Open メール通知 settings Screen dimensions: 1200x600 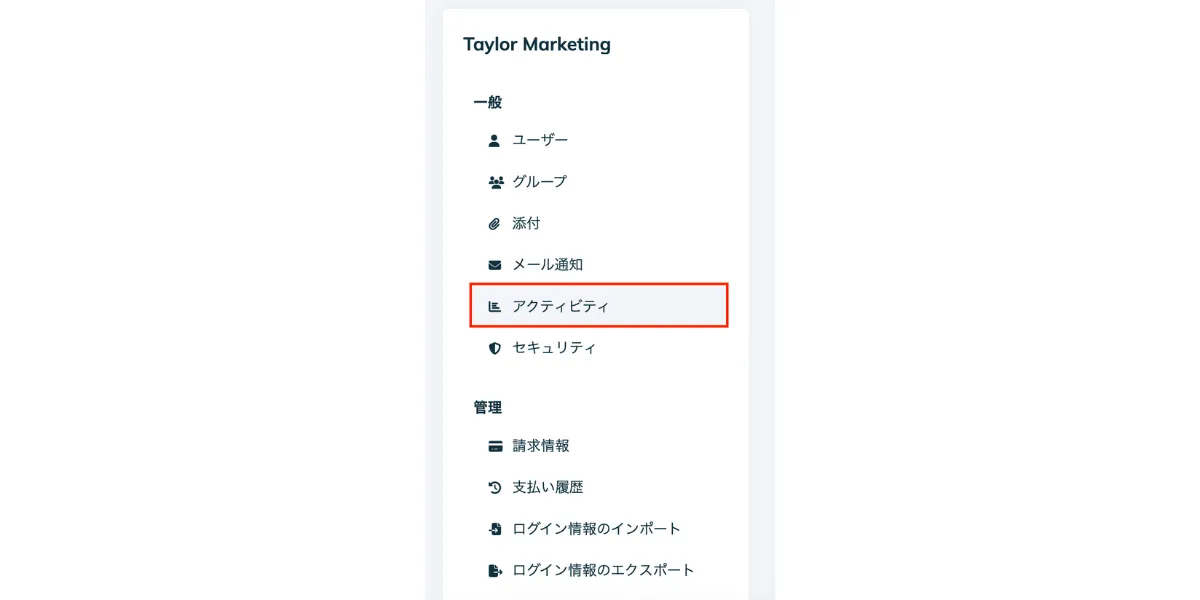click(x=547, y=265)
